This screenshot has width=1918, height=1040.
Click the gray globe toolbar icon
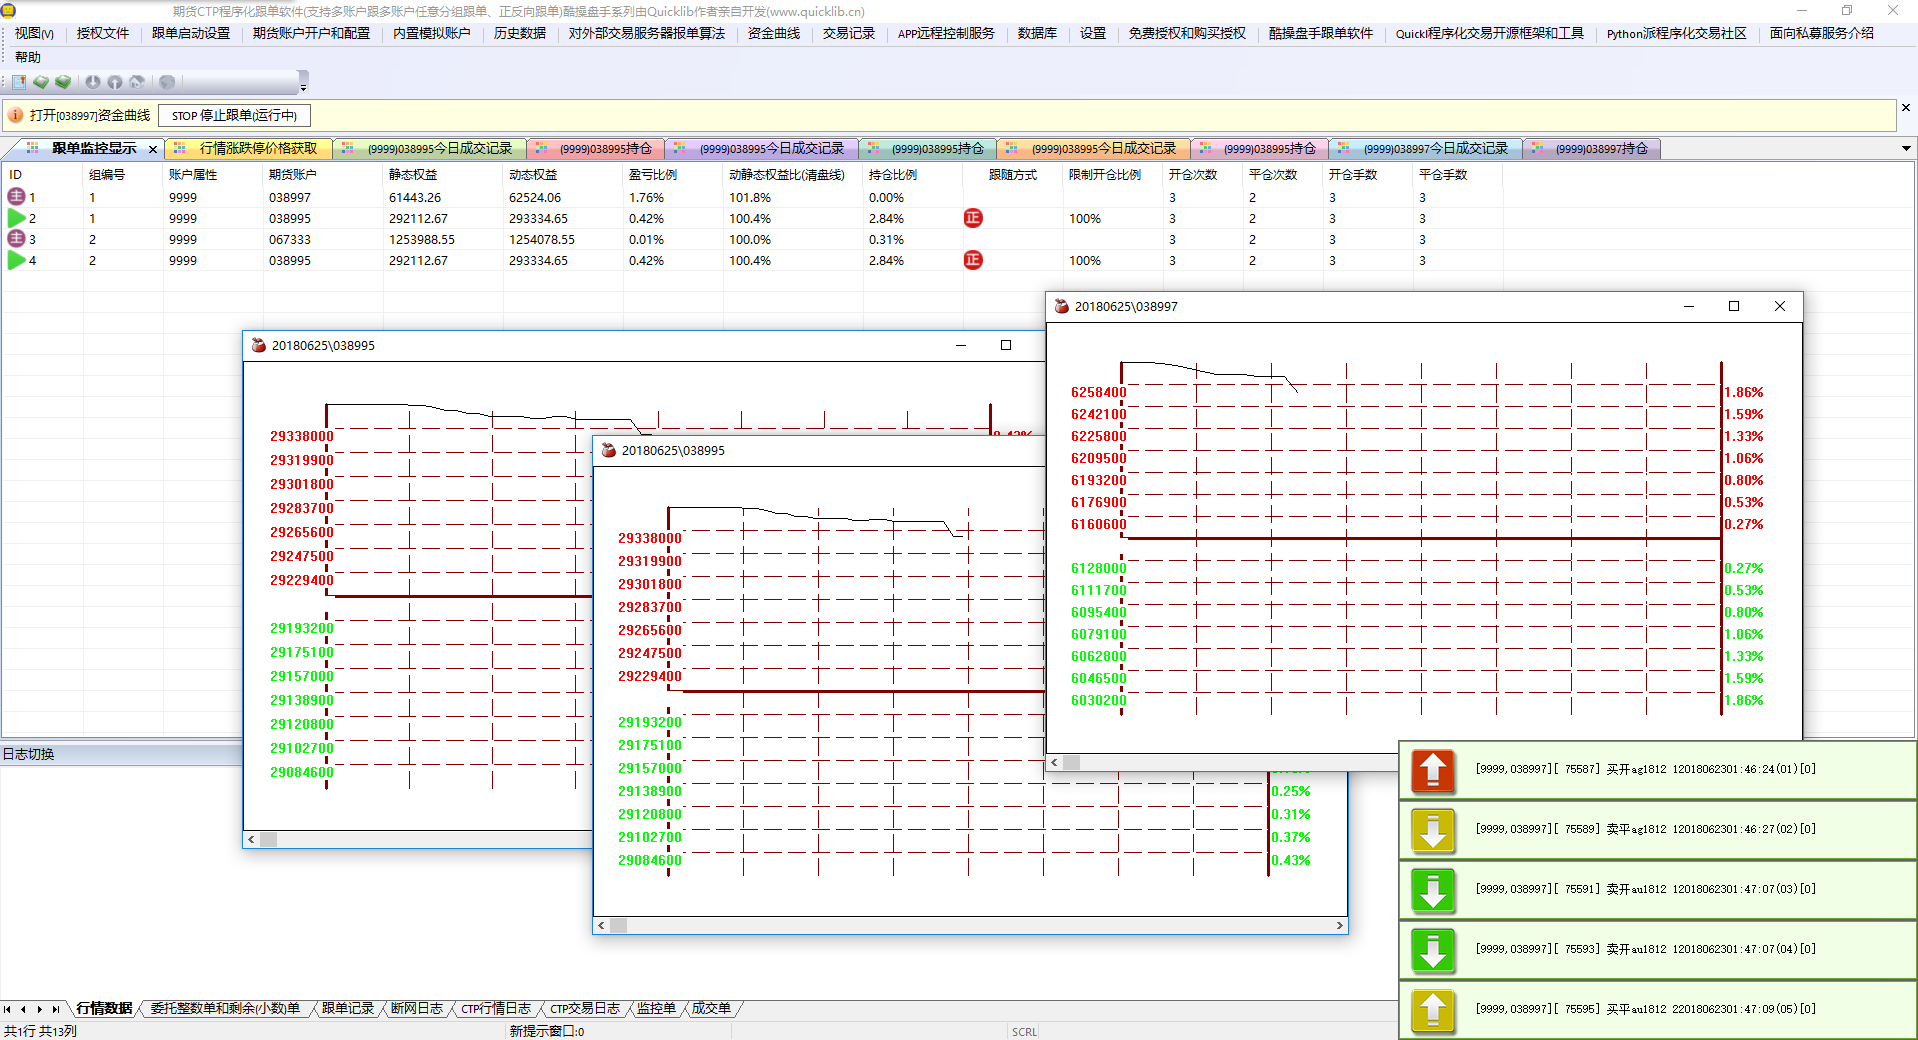point(167,82)
